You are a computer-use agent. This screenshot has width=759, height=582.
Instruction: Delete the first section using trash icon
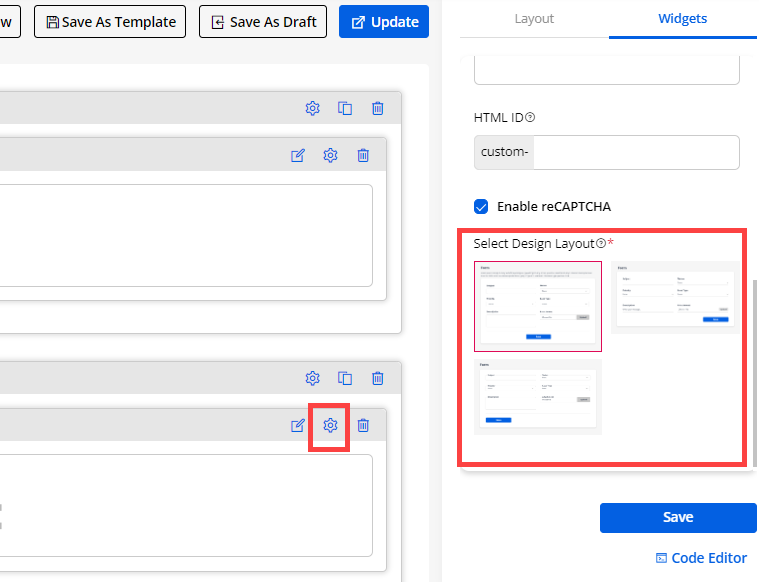click(x=377, y=108)
